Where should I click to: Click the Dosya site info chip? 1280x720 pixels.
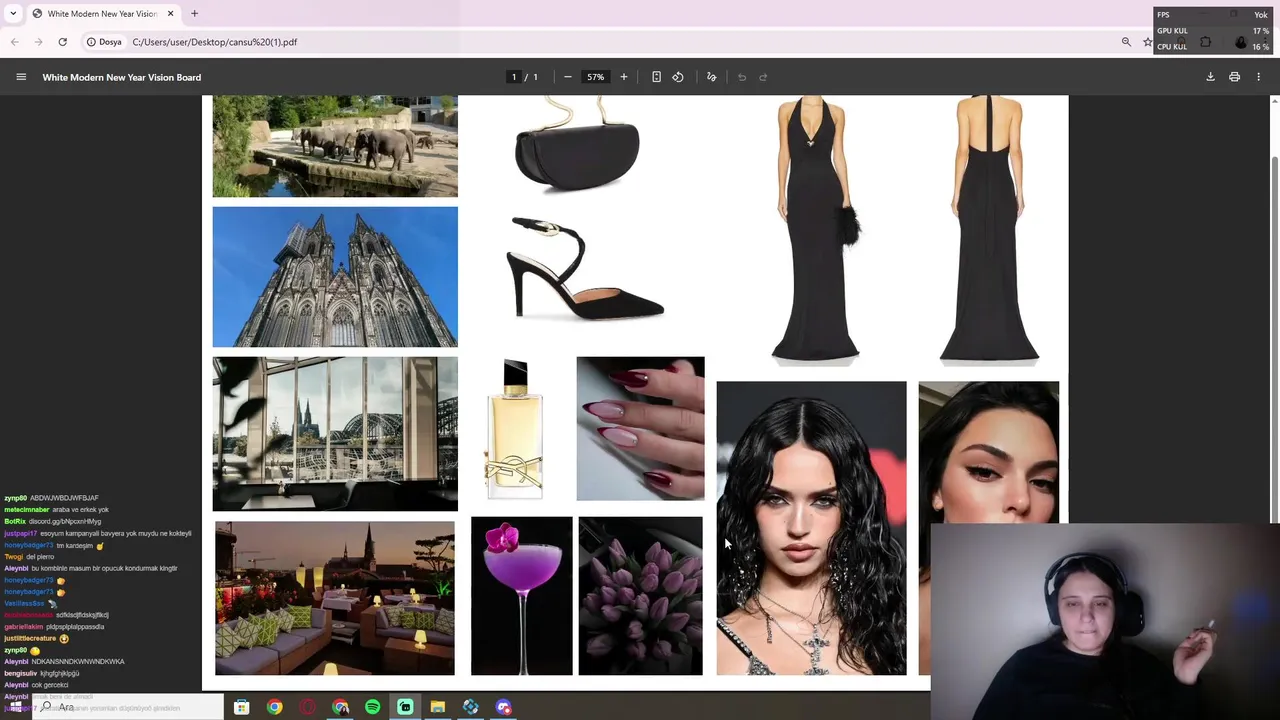104,42
